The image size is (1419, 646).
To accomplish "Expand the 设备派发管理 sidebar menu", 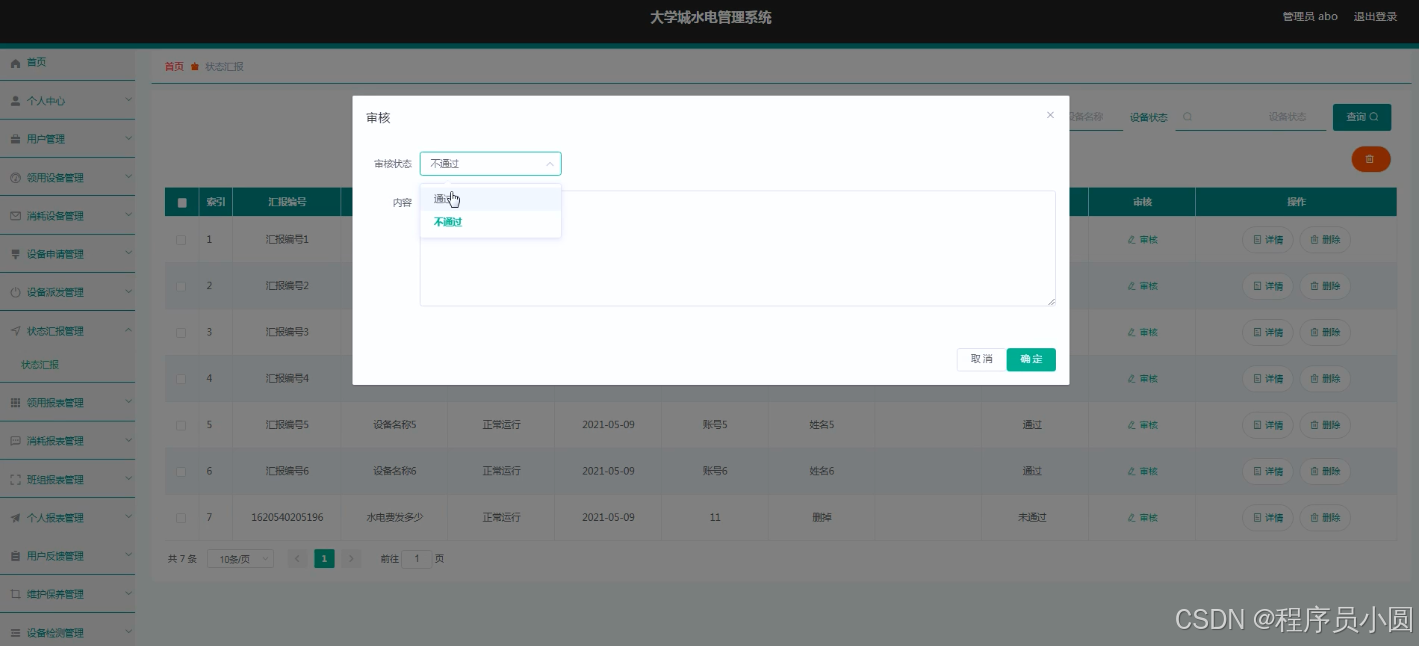I will click(67, 293).
